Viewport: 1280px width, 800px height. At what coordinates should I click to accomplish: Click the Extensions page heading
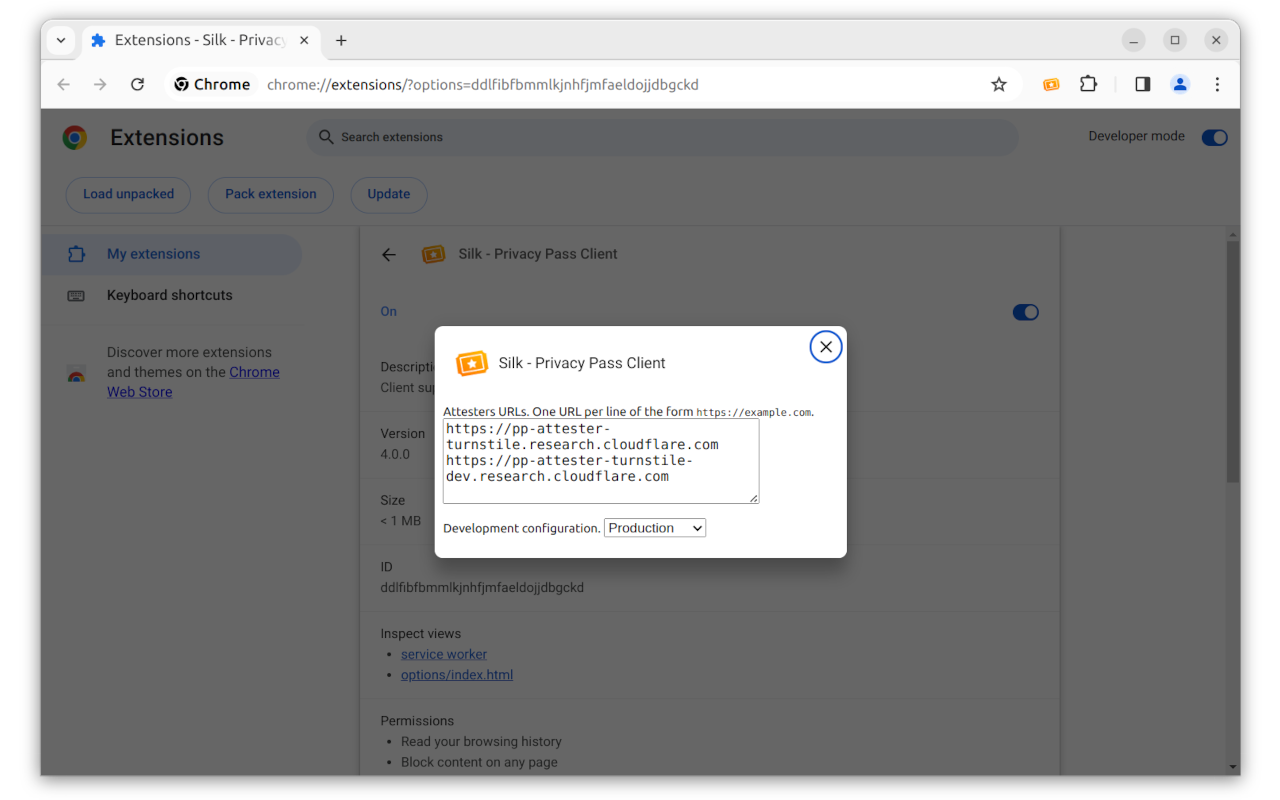167,138
